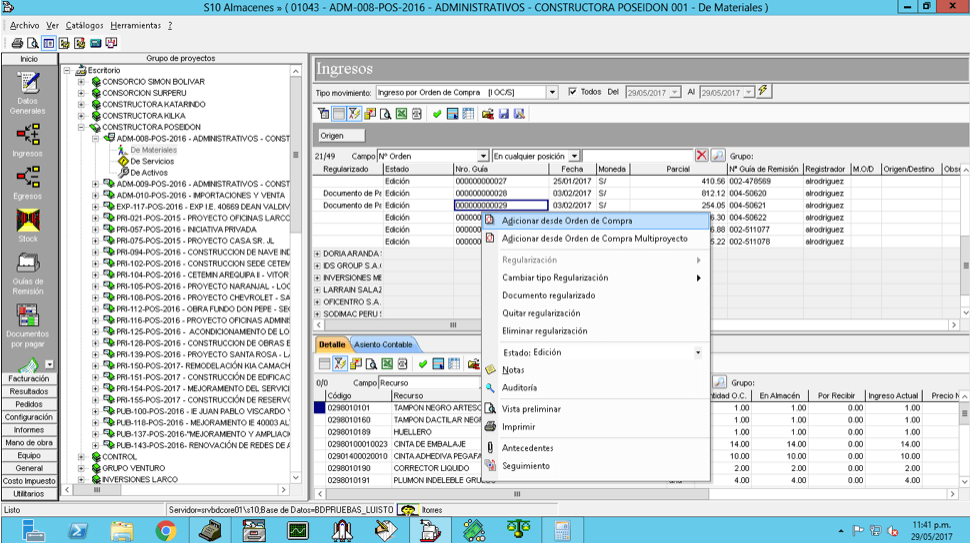Click the green checkmark toolbar icon

tap(437, 114)
